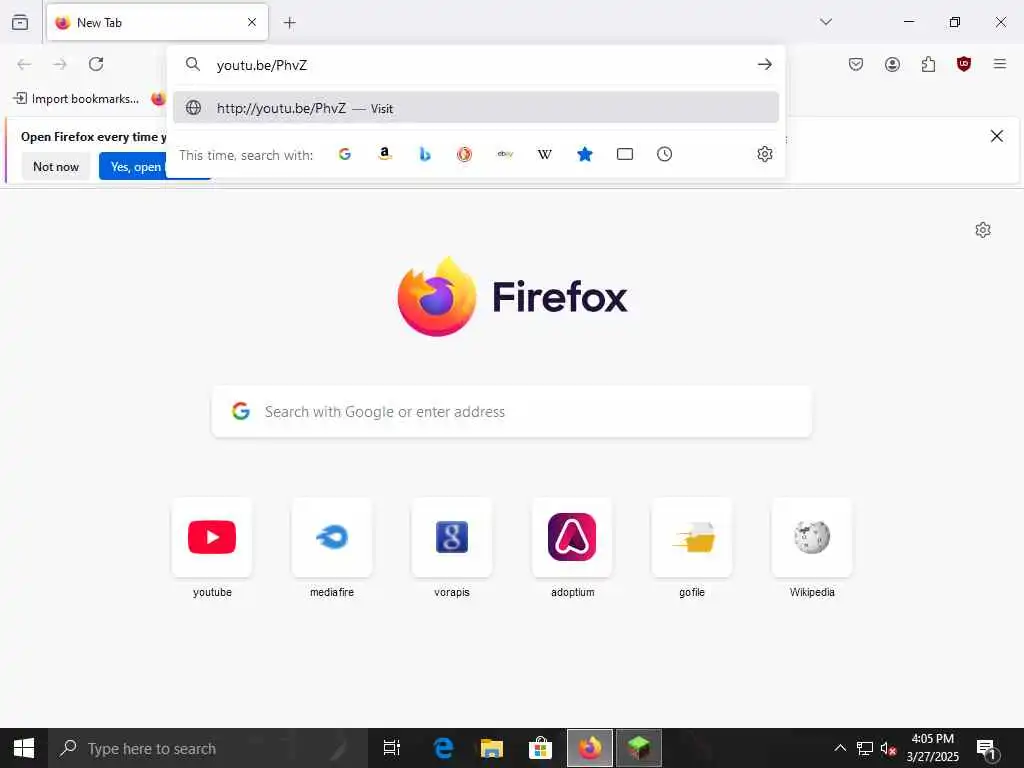Search this time with Google
This screenshot has height=768, width=1024.
click(345, 154)
